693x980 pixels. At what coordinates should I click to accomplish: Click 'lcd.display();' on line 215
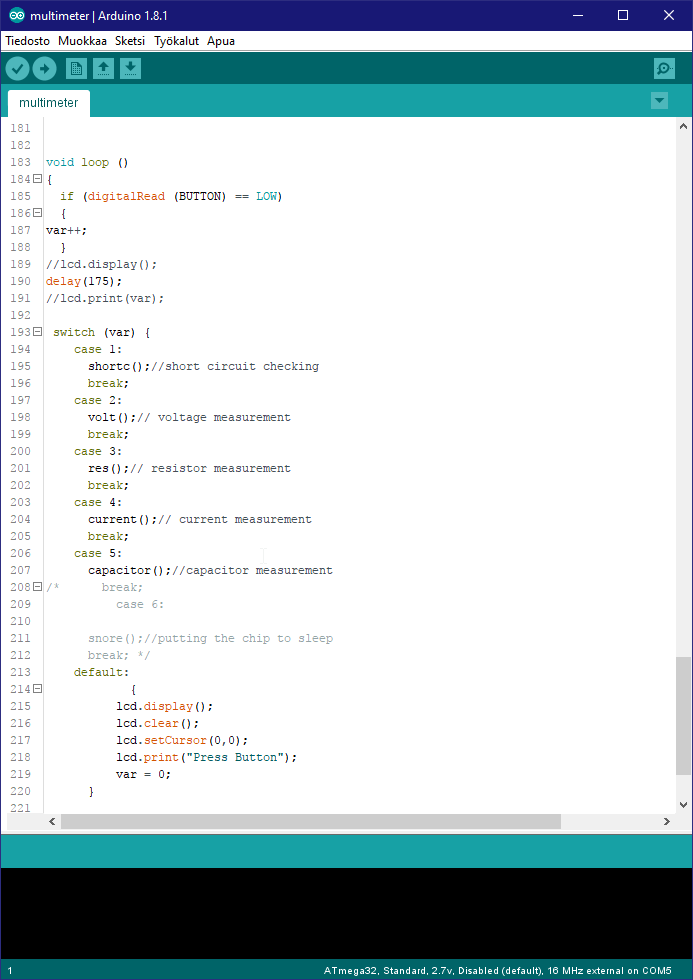164,706
